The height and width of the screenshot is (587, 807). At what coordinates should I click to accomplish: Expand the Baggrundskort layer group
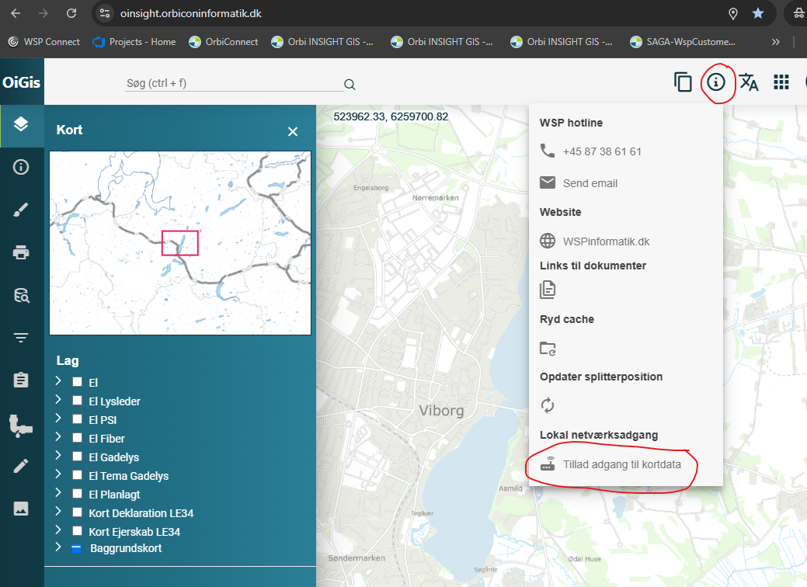pos(58,546)
